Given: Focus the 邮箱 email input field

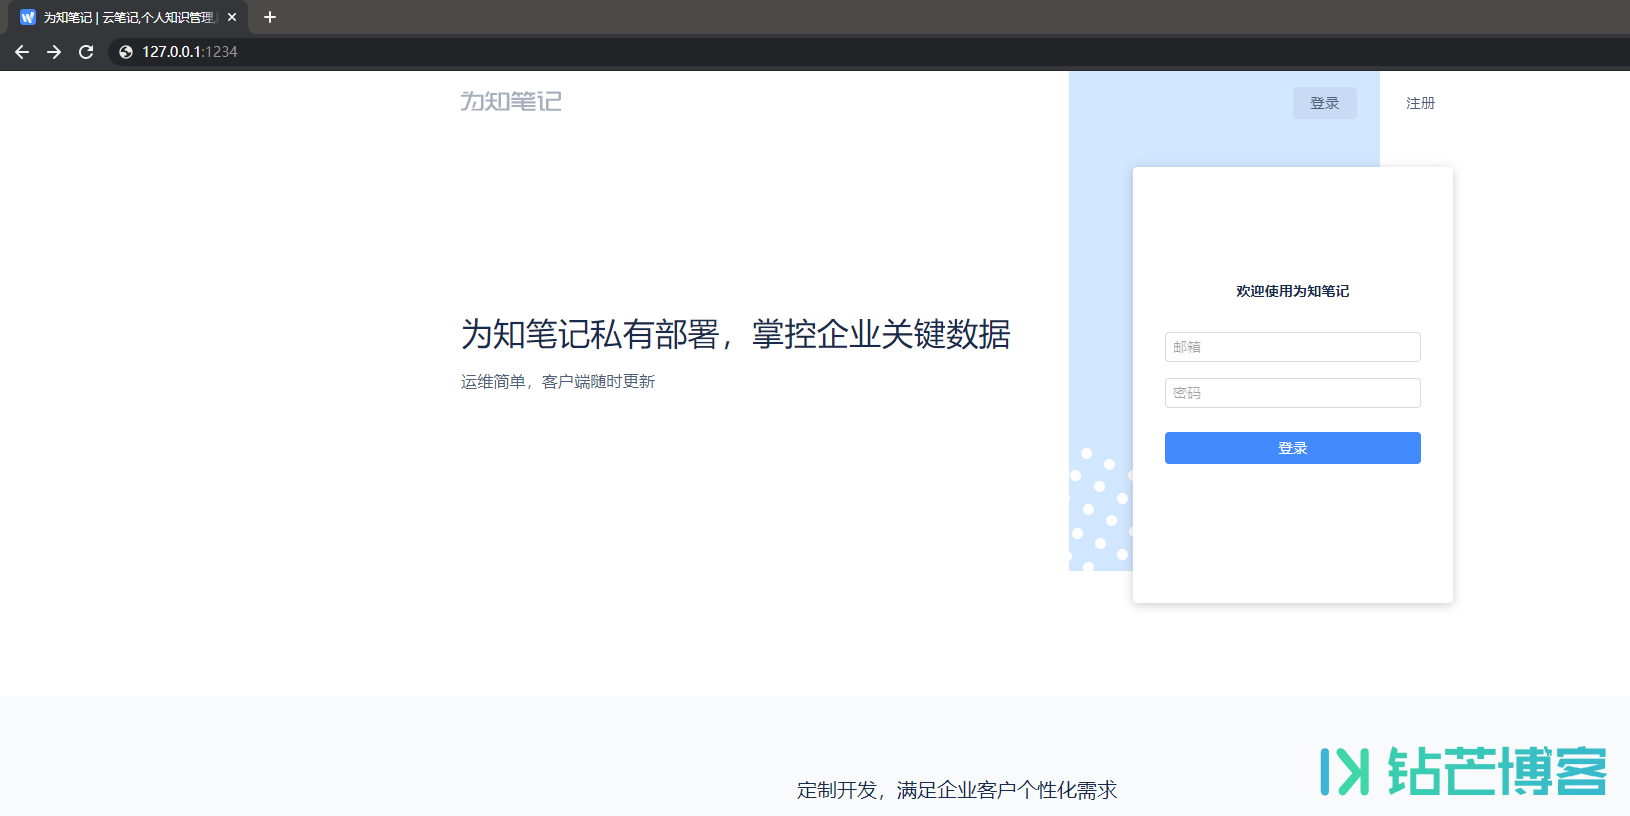Looking at the screenshot, I should pyautogui.click(x=1293, y=347).
